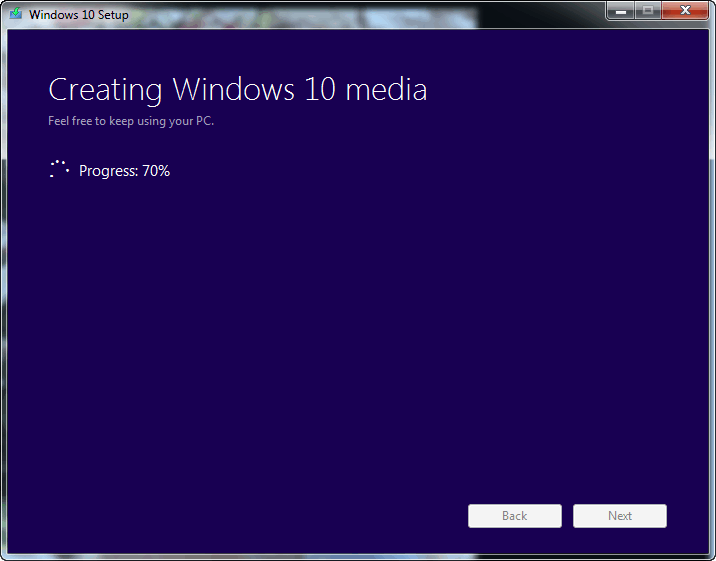The height and width of the screenshot is (561, 716).
Task: Click the Back button
Action: click(515, 516)
